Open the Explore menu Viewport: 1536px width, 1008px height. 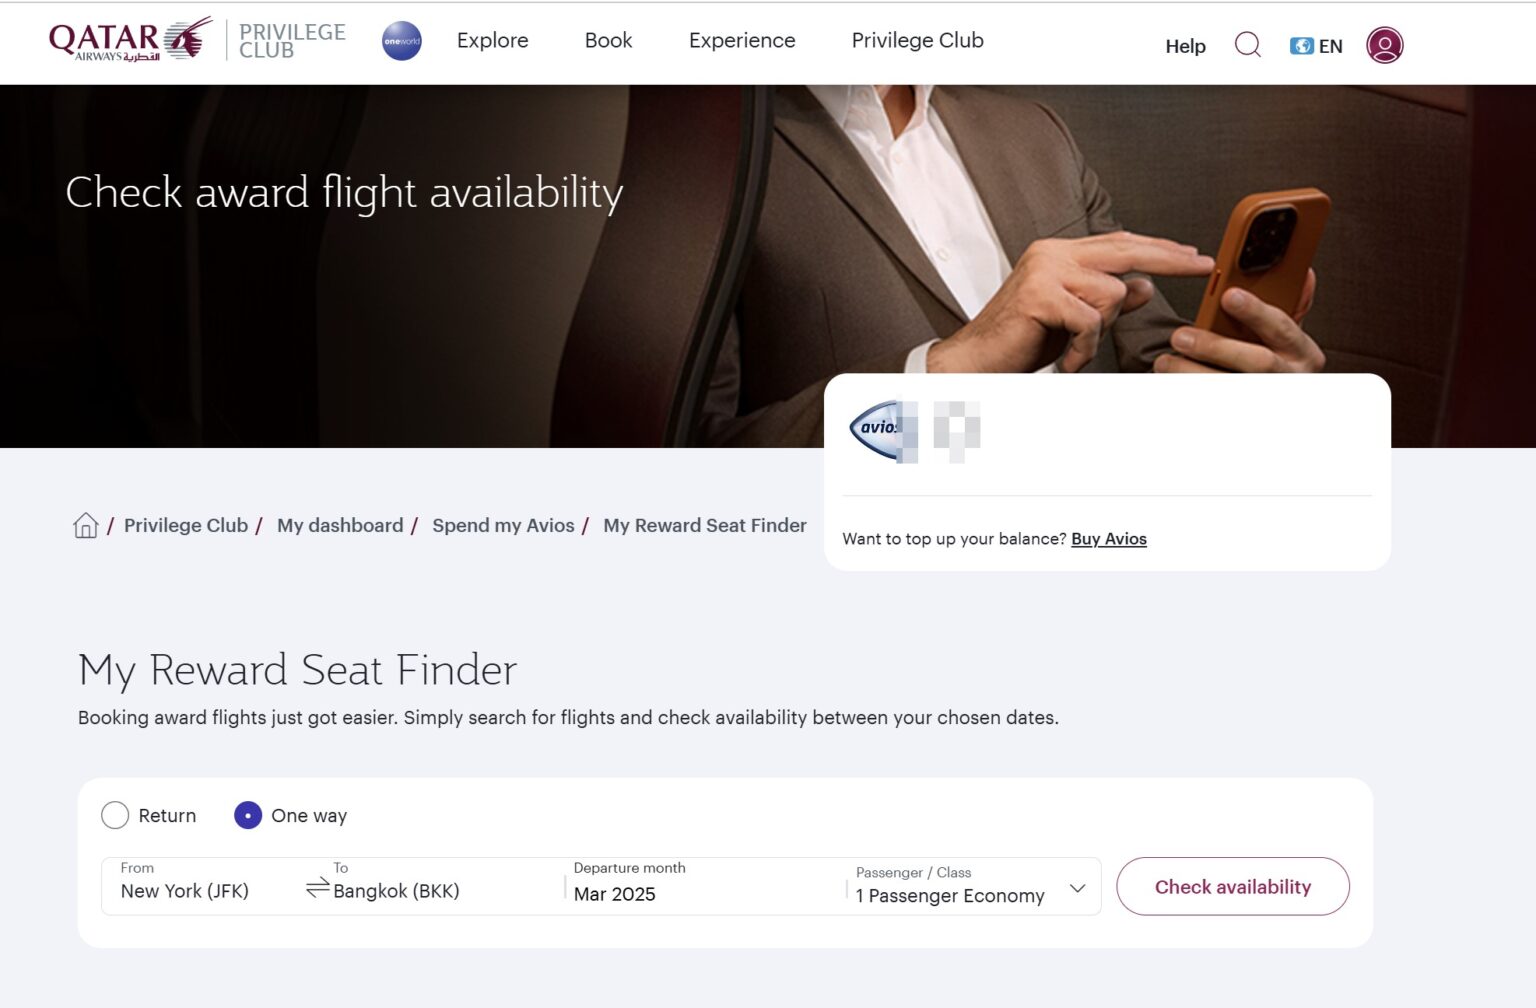click(492, 40)
